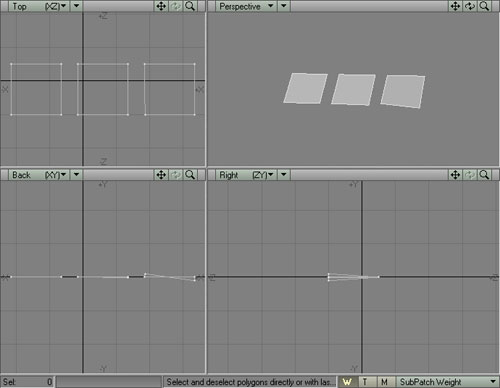The height and width of the screenshot is (388, 500).
Task: Switch to the M morph map mode
Action: (x=384, y=382)
